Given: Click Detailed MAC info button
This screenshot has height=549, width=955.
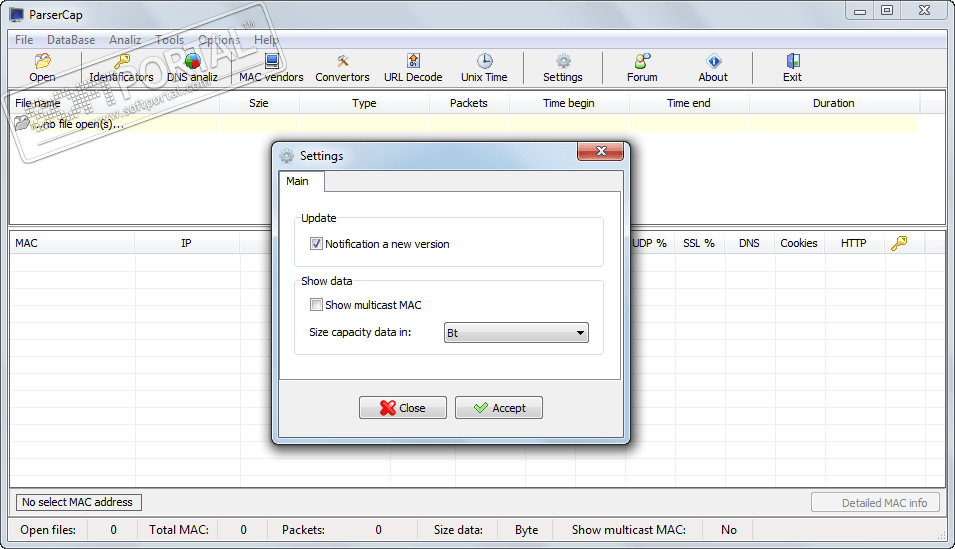Looking at the screenshot, I should [x=875, y=503].
